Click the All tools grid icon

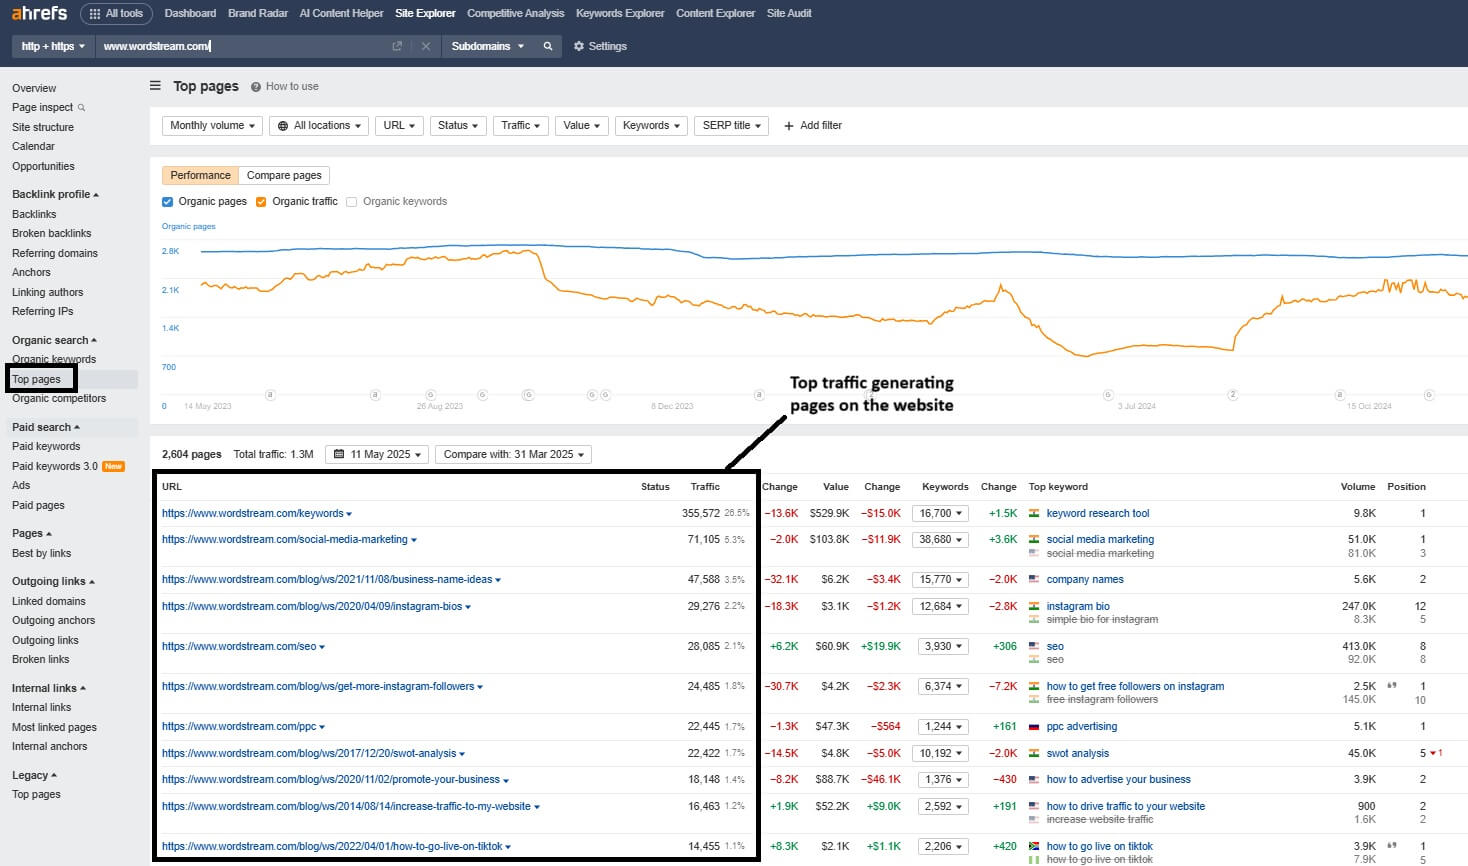coord(95,14)
